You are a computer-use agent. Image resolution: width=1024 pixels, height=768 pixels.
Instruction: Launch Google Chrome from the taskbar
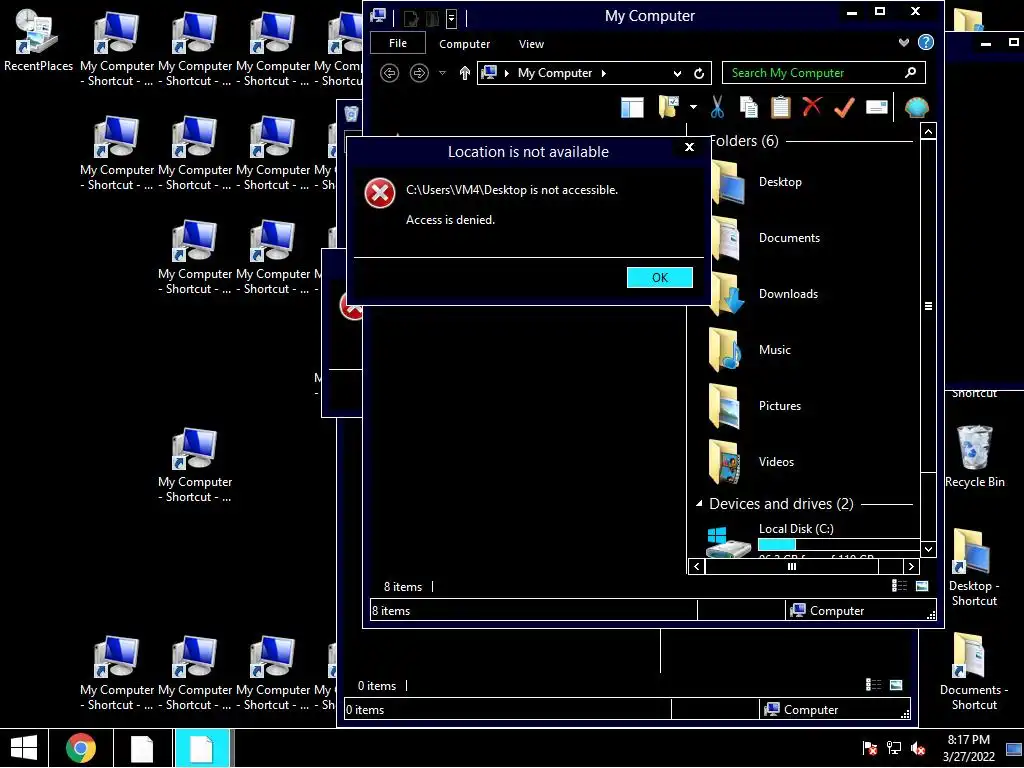click(x=80, y=748)
